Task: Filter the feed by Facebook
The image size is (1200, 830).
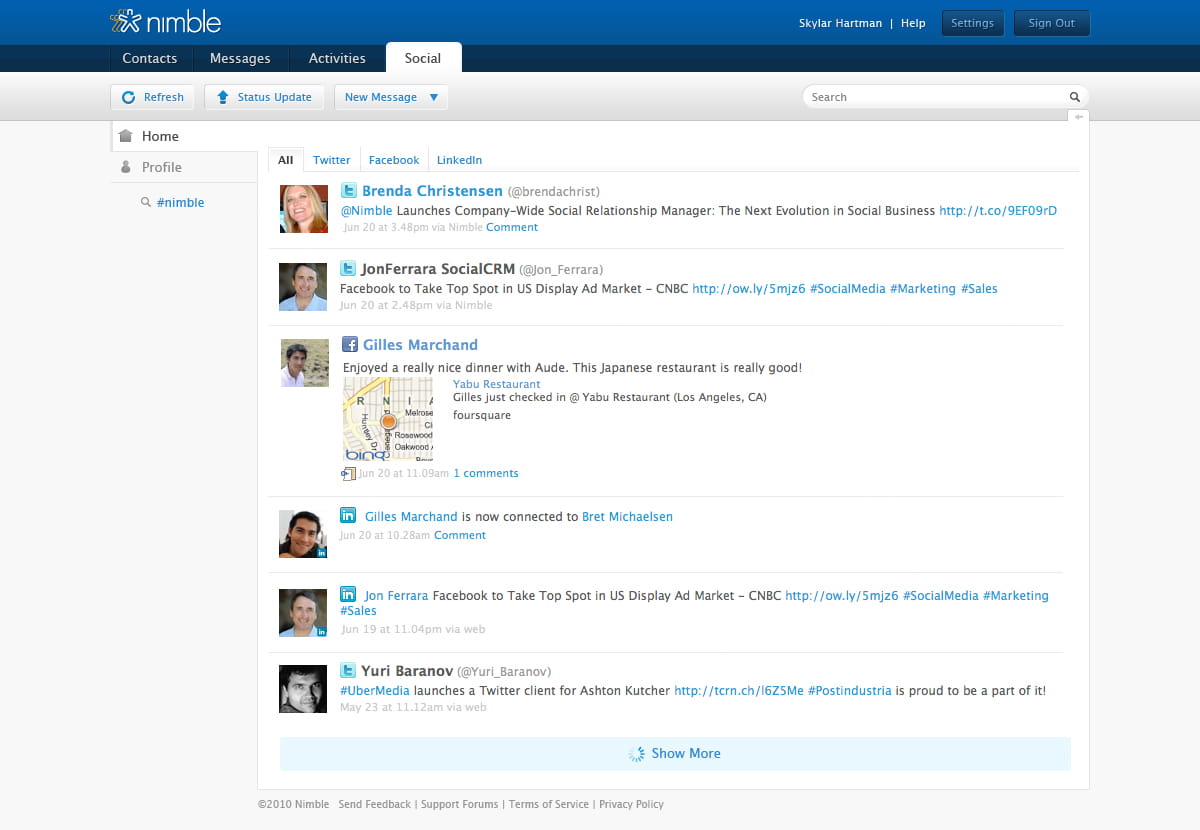Action: pos(394,160)
